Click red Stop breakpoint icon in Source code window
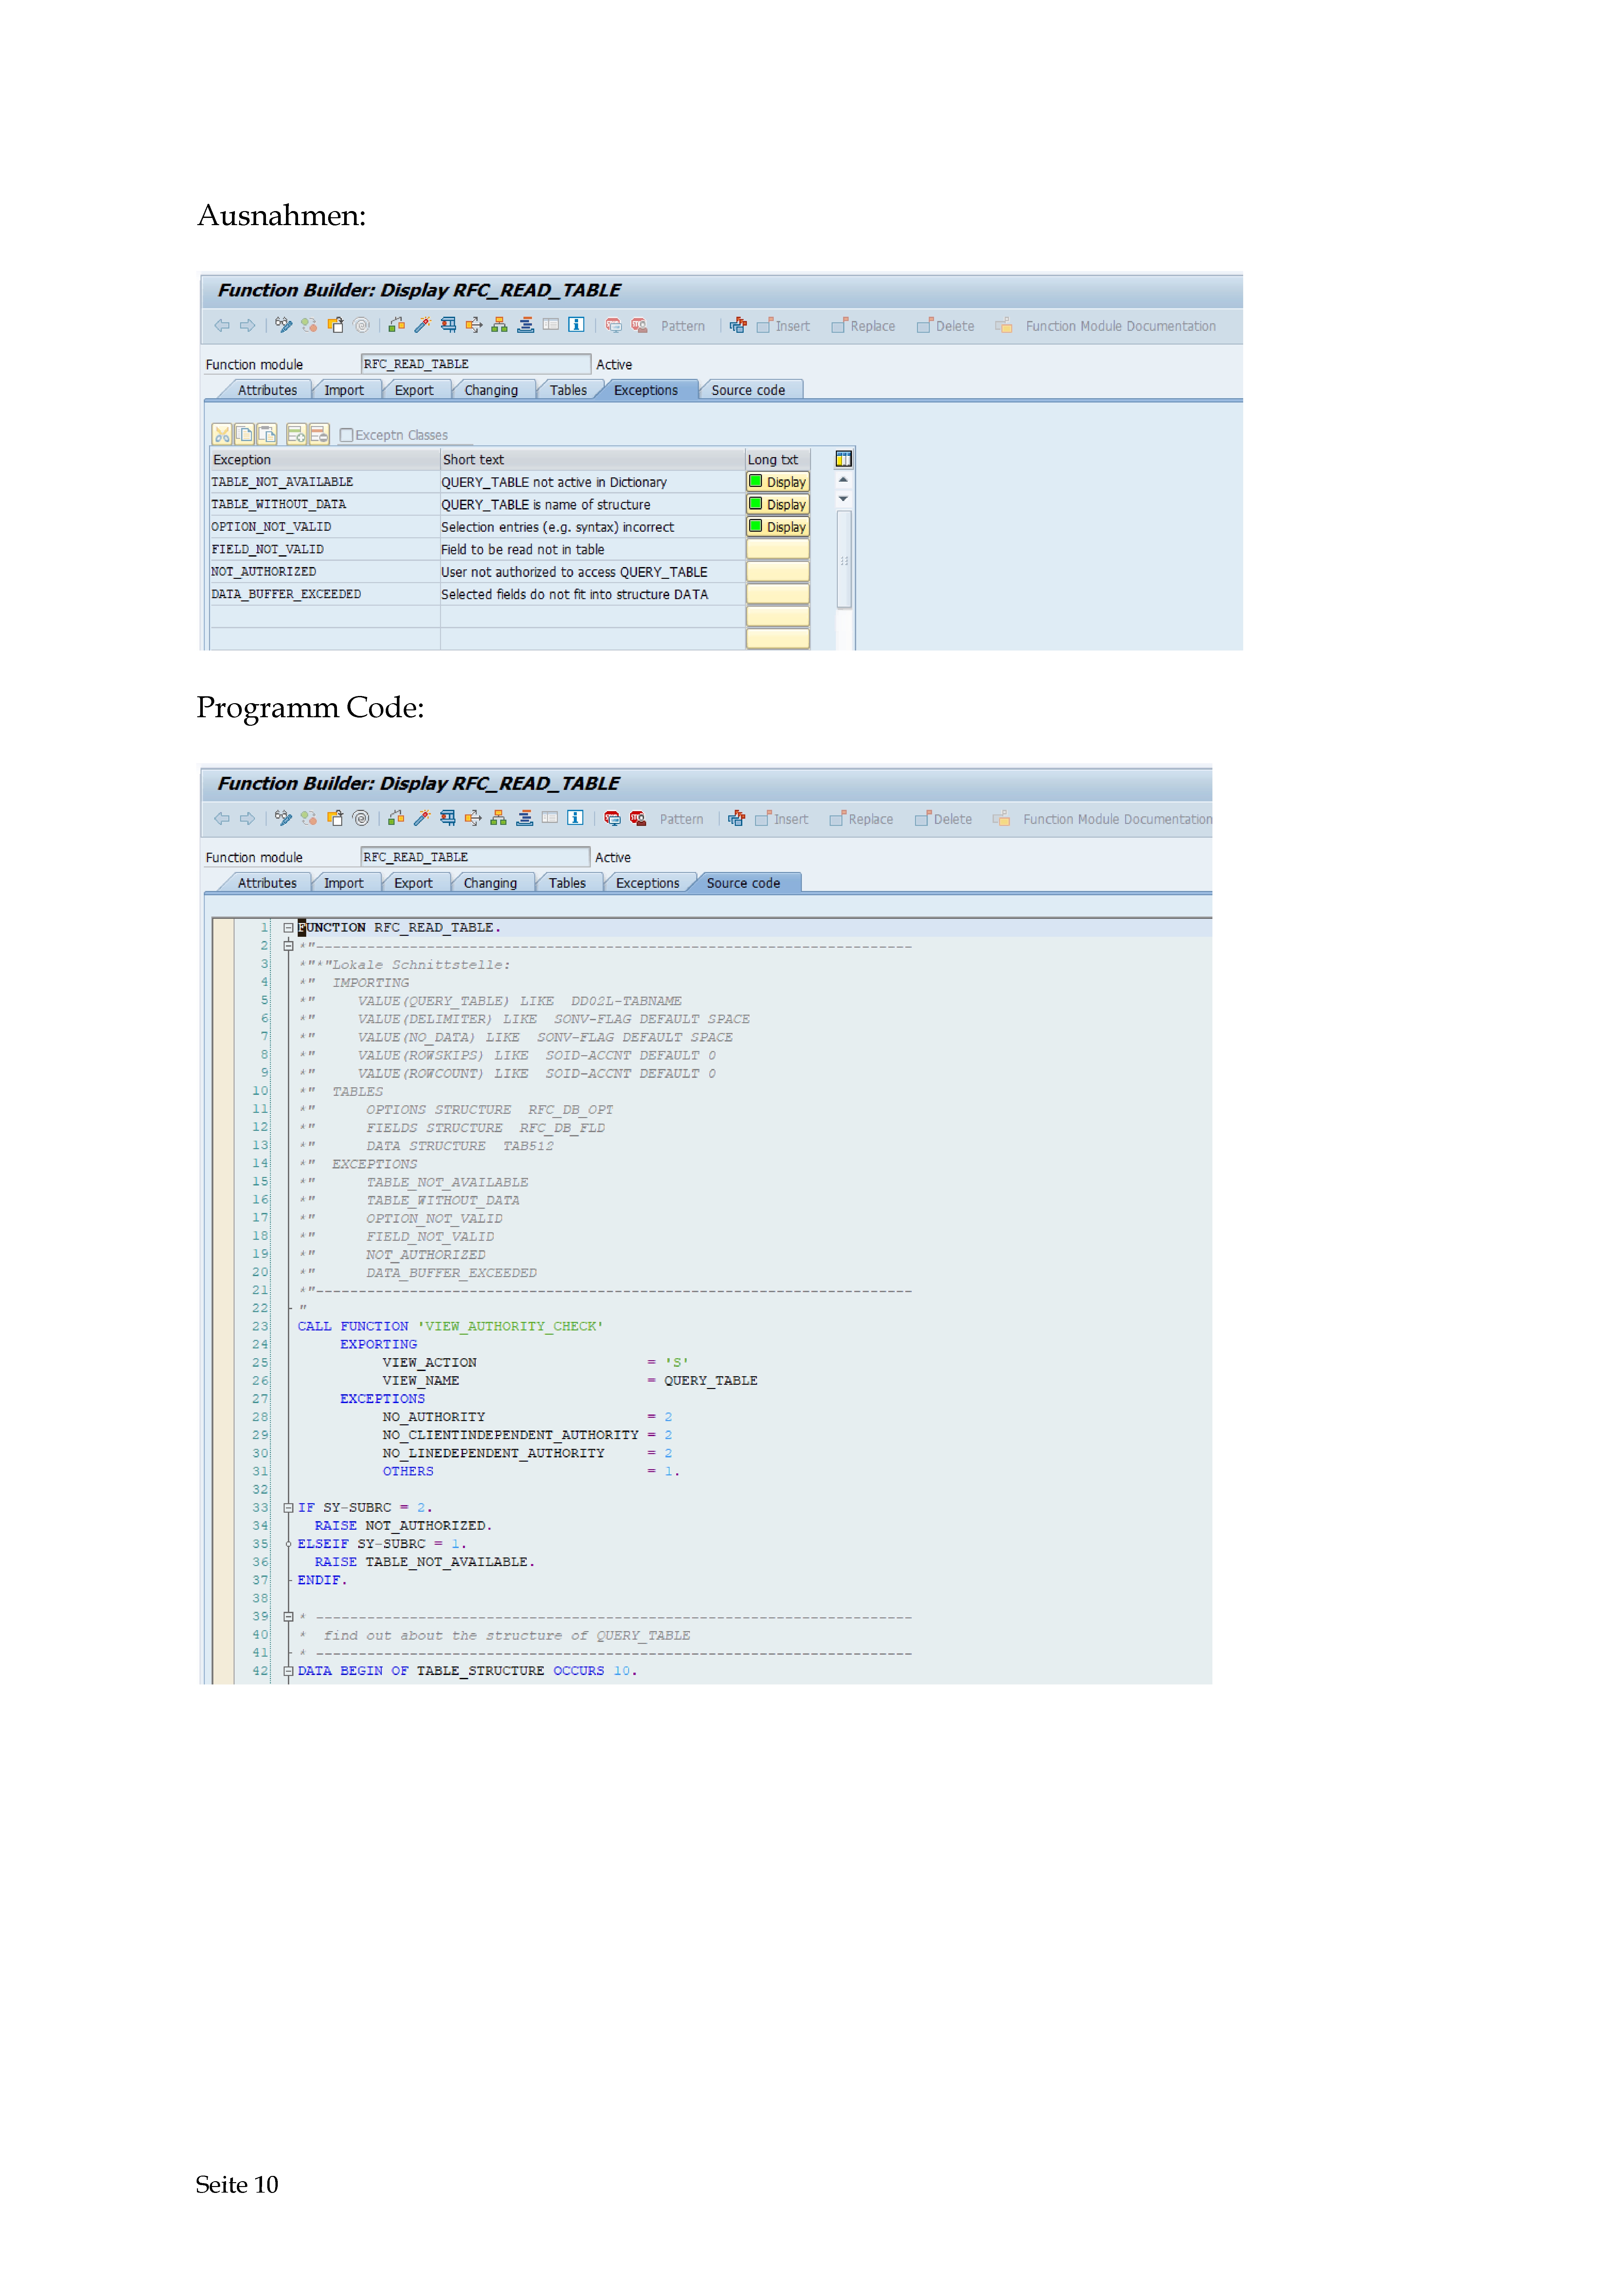 [x=638, y=818]
